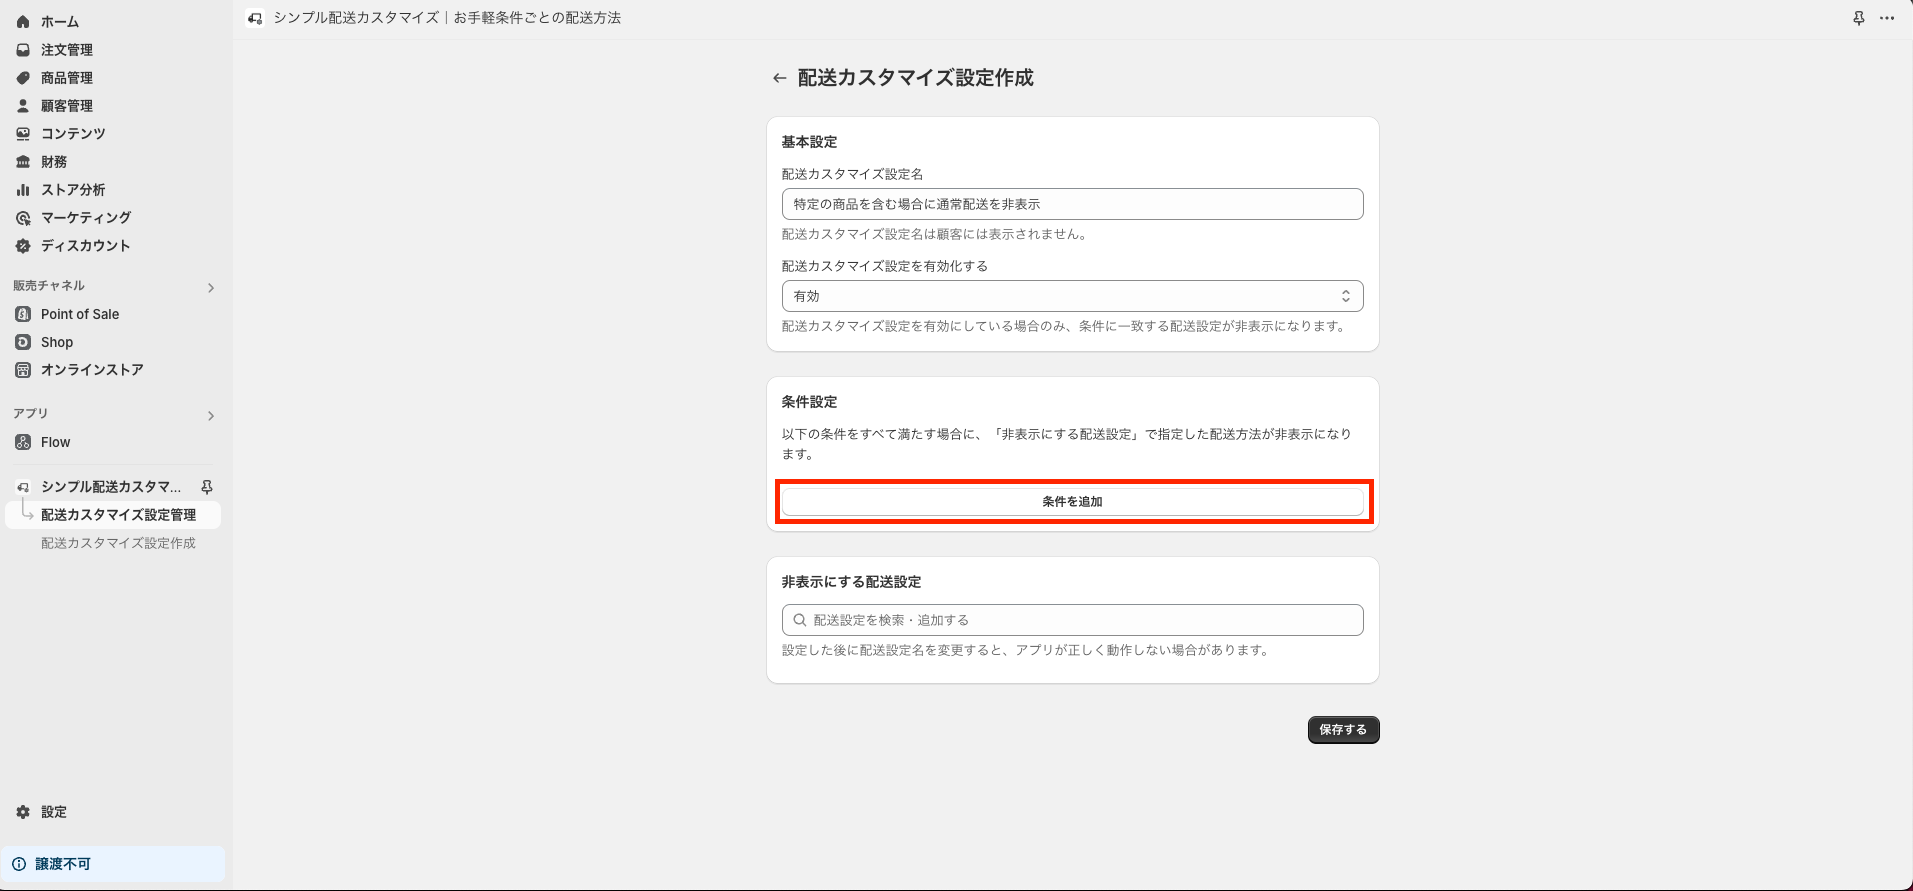The height and width of the screenshot is (891, 1913).
Task: Click the Point of Sale icon
Action: [23, 314]
